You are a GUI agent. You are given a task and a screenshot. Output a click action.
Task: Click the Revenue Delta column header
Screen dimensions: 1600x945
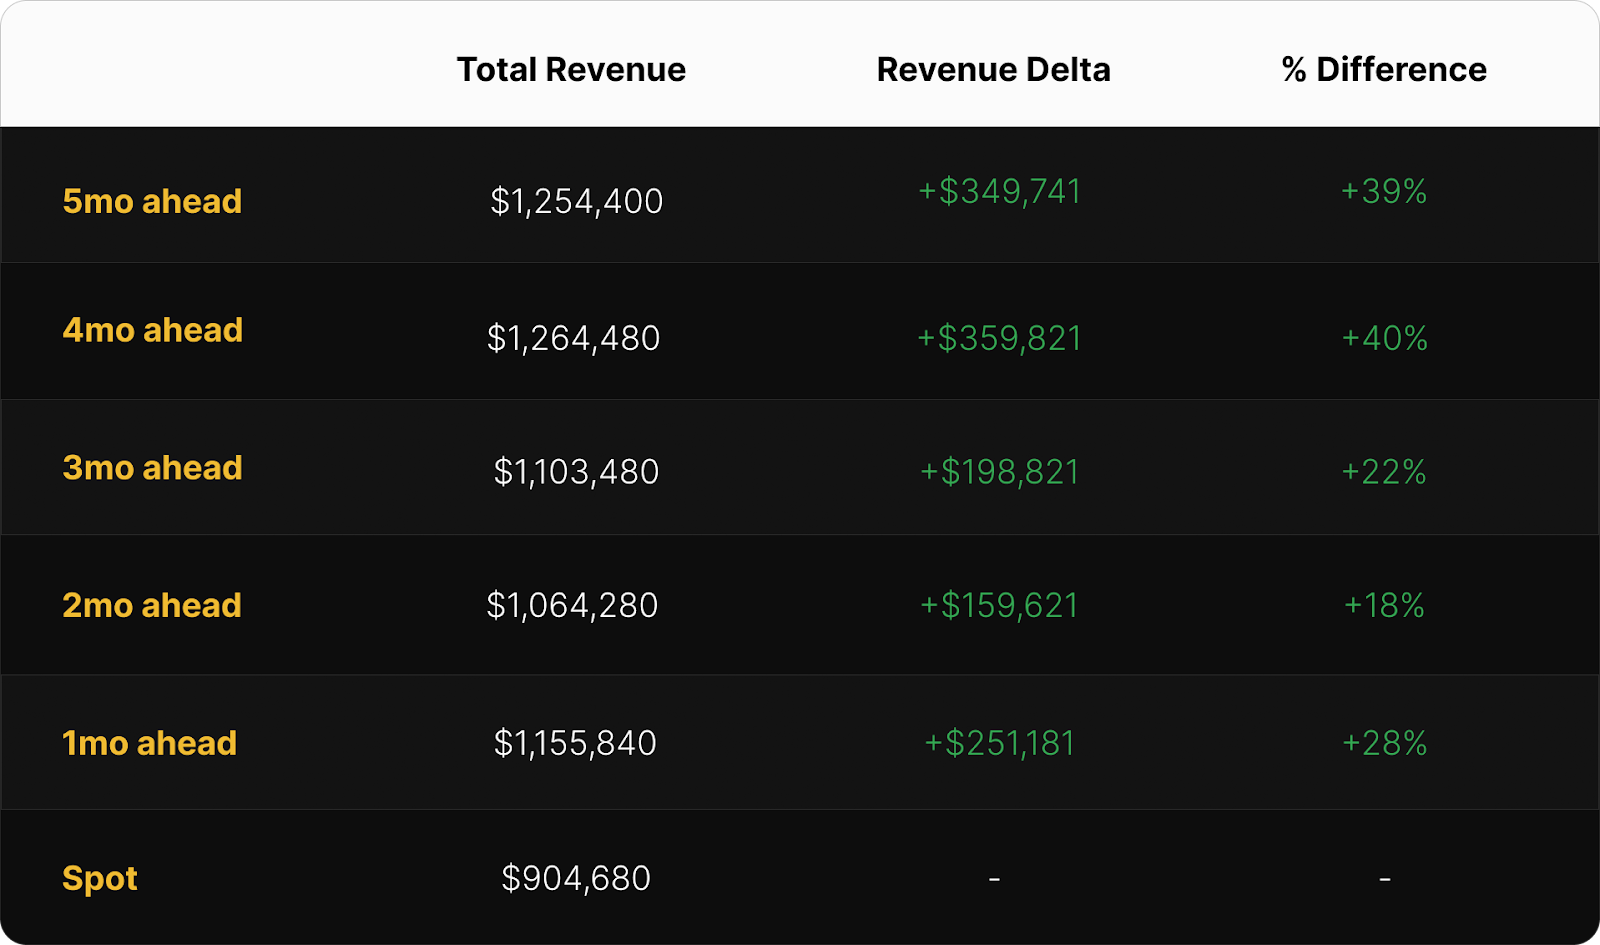point(993,70)
